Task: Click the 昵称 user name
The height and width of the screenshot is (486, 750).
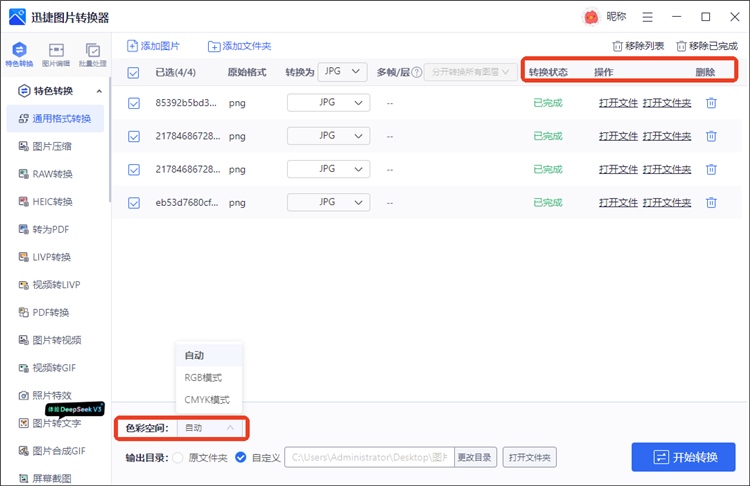Action: click(616, 17)
